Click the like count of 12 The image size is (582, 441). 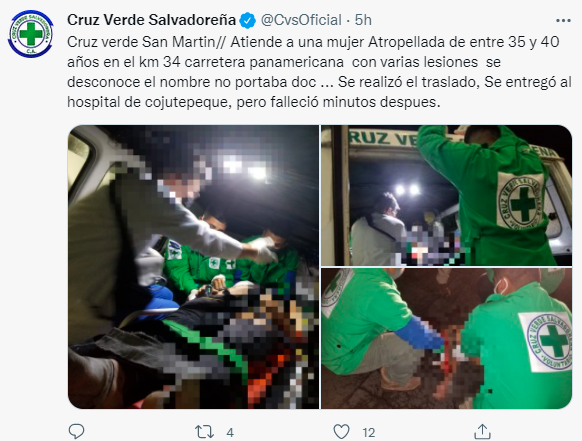369,432
